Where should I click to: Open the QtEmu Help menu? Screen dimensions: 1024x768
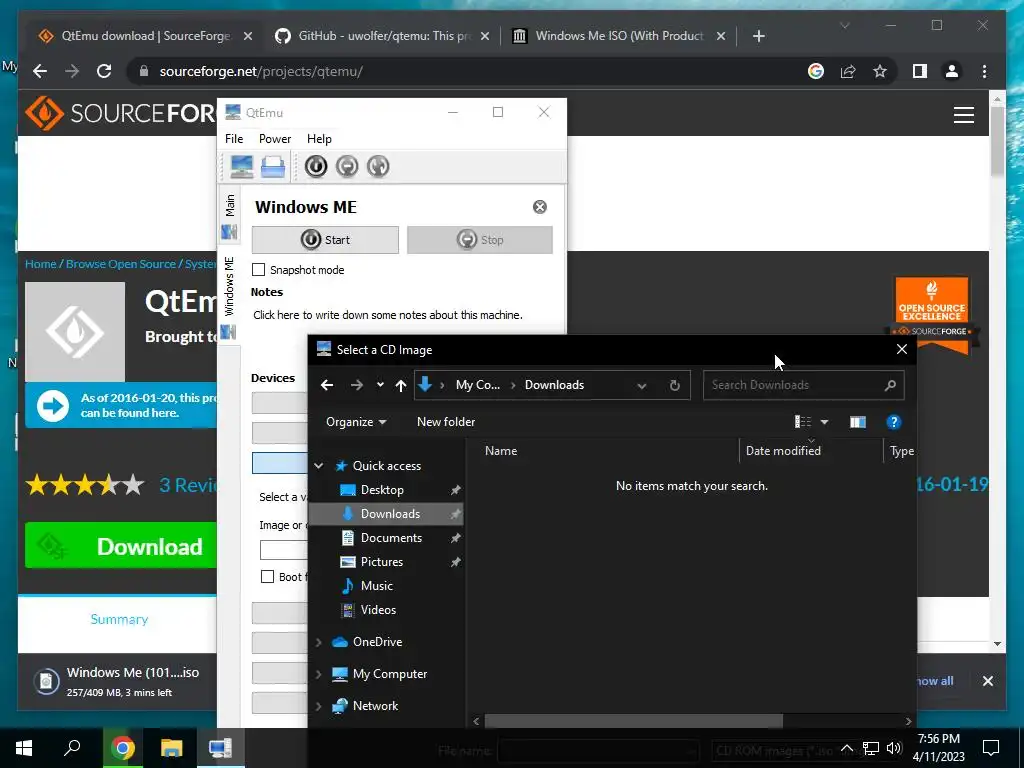319,138
